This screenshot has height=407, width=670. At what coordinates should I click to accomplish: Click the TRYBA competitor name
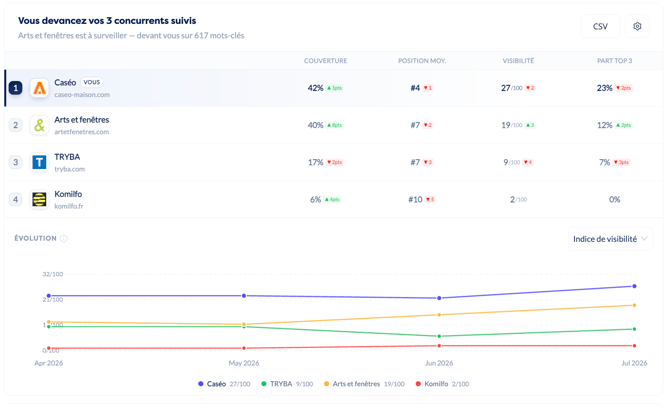[67, 157]
